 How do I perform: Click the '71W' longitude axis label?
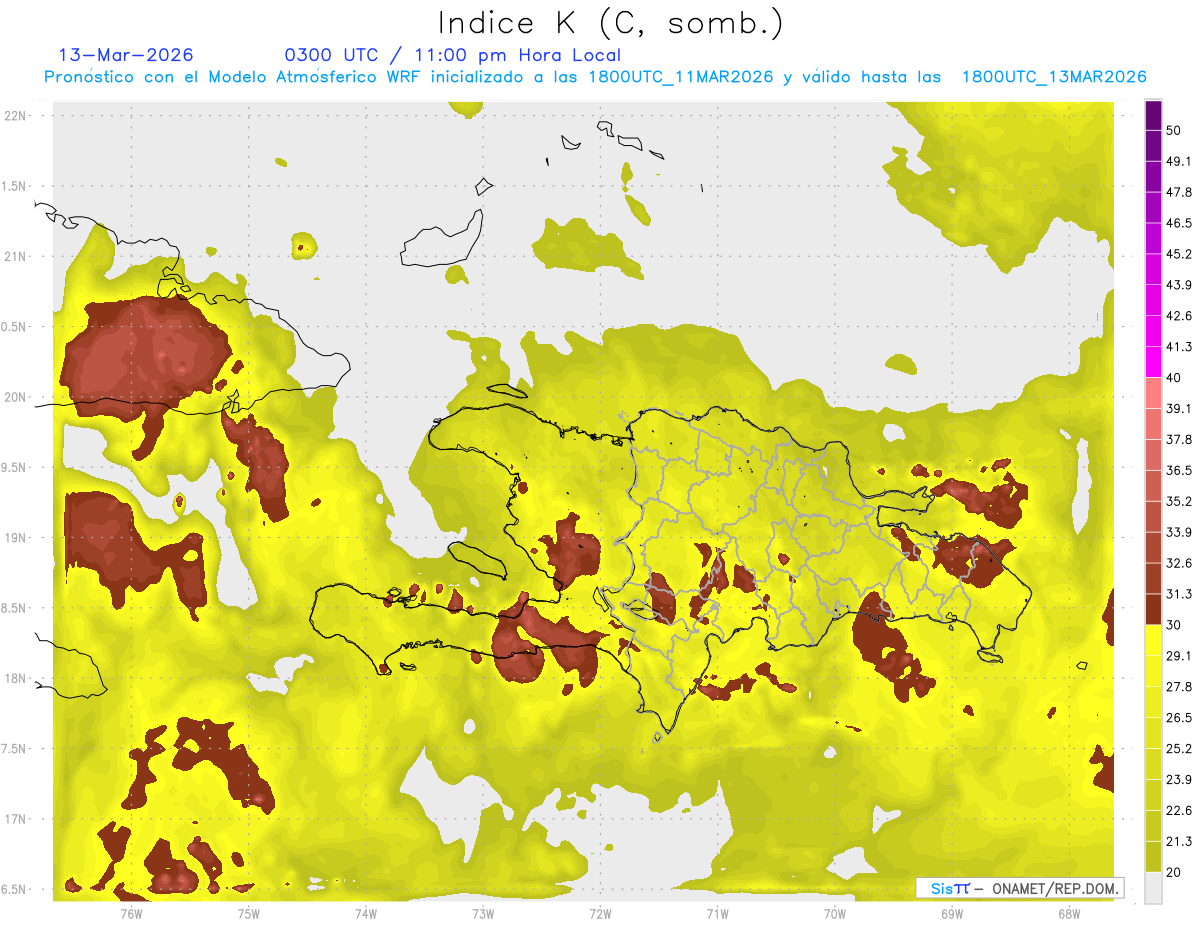tap(717, 914)
